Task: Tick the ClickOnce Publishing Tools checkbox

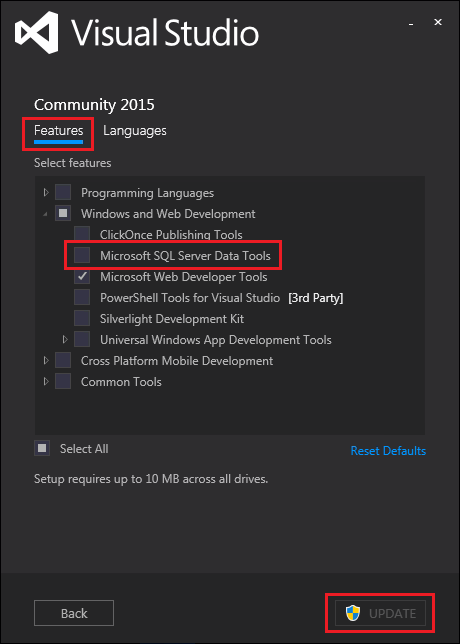Action: pos(82,235)
